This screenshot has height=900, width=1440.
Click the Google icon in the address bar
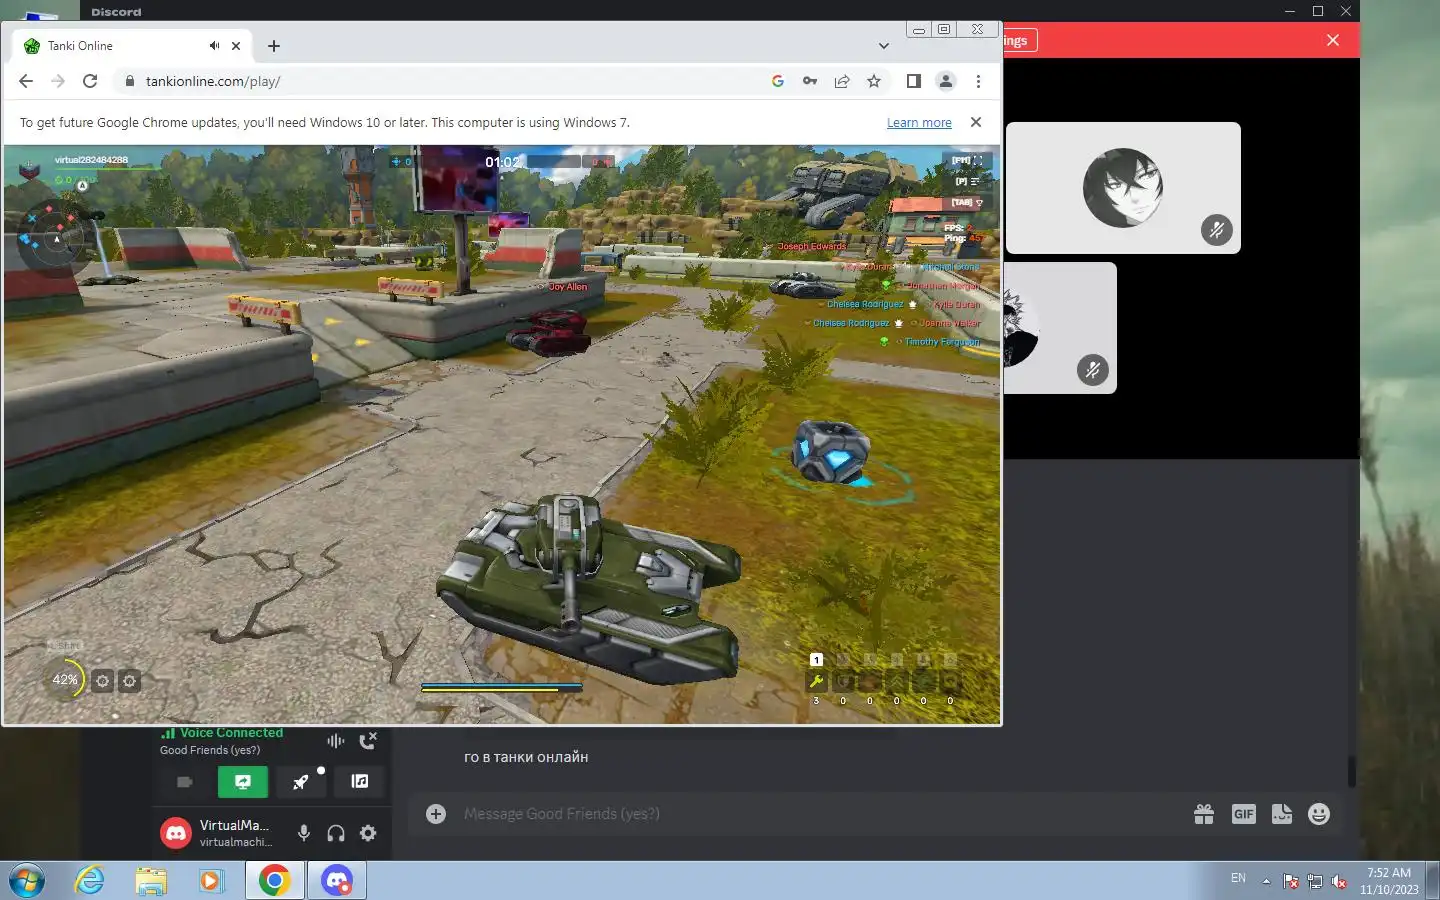click(x=778, y=81)
